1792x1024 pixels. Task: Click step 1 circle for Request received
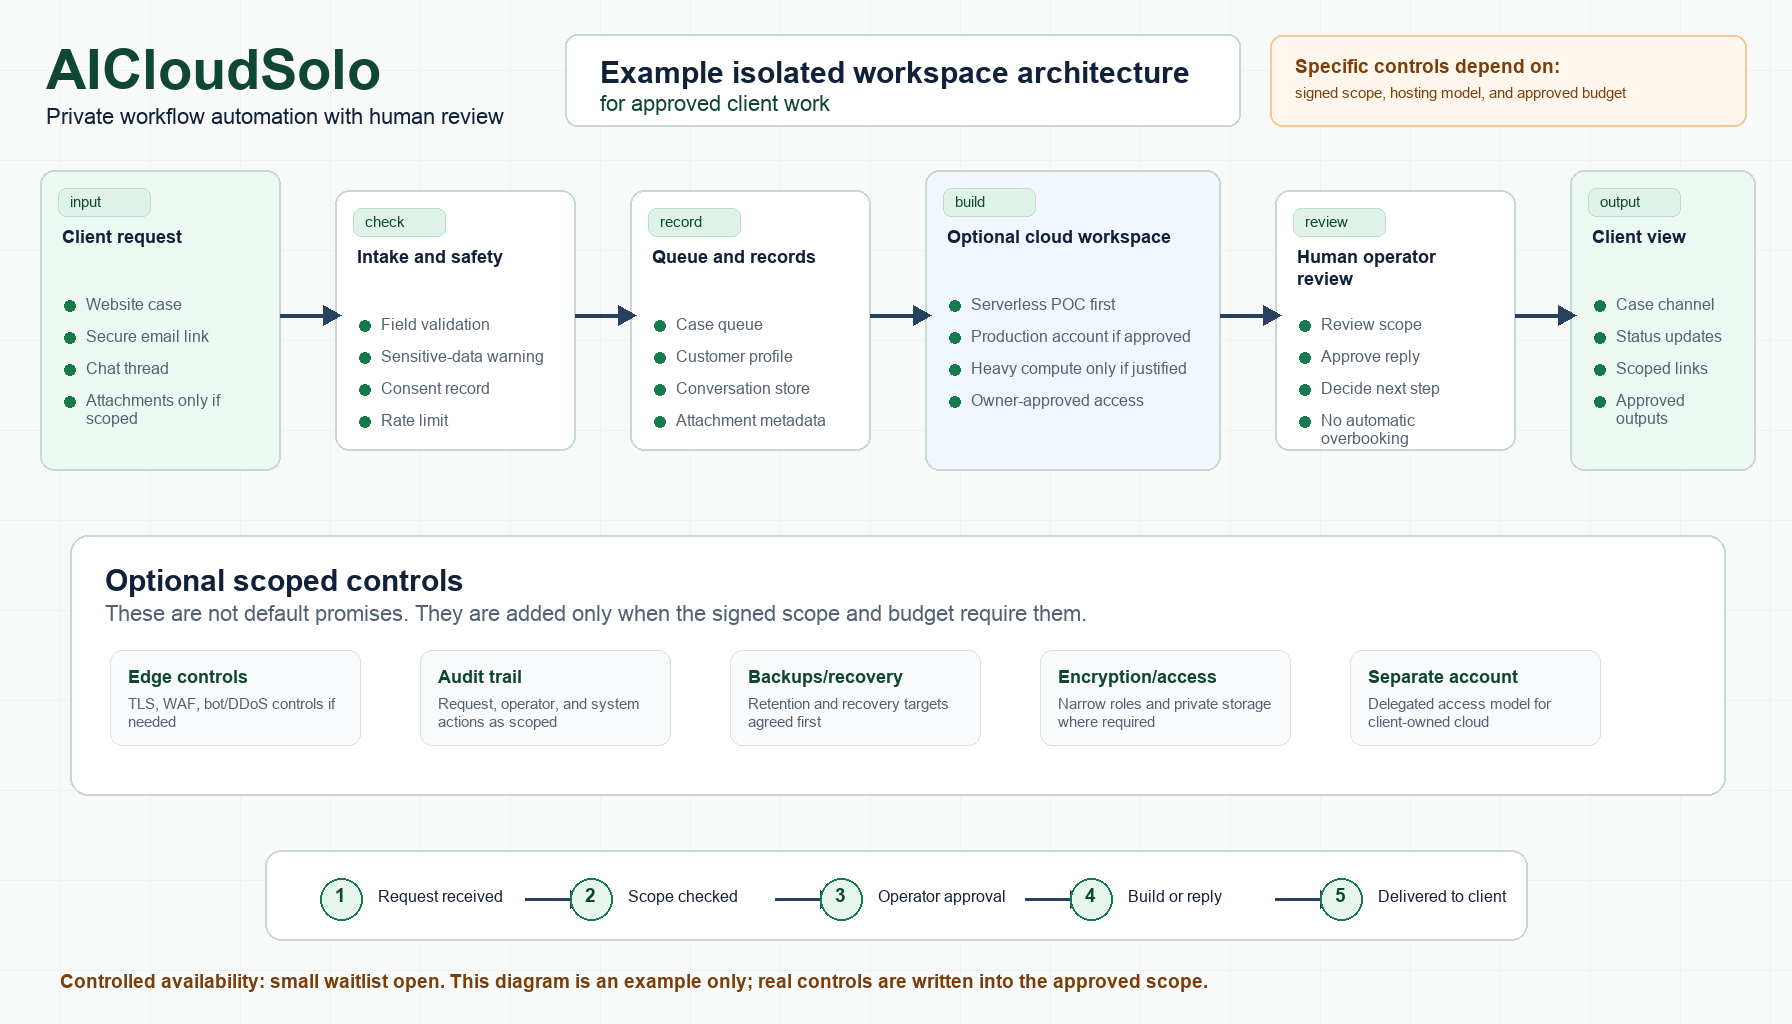(341, 898)
